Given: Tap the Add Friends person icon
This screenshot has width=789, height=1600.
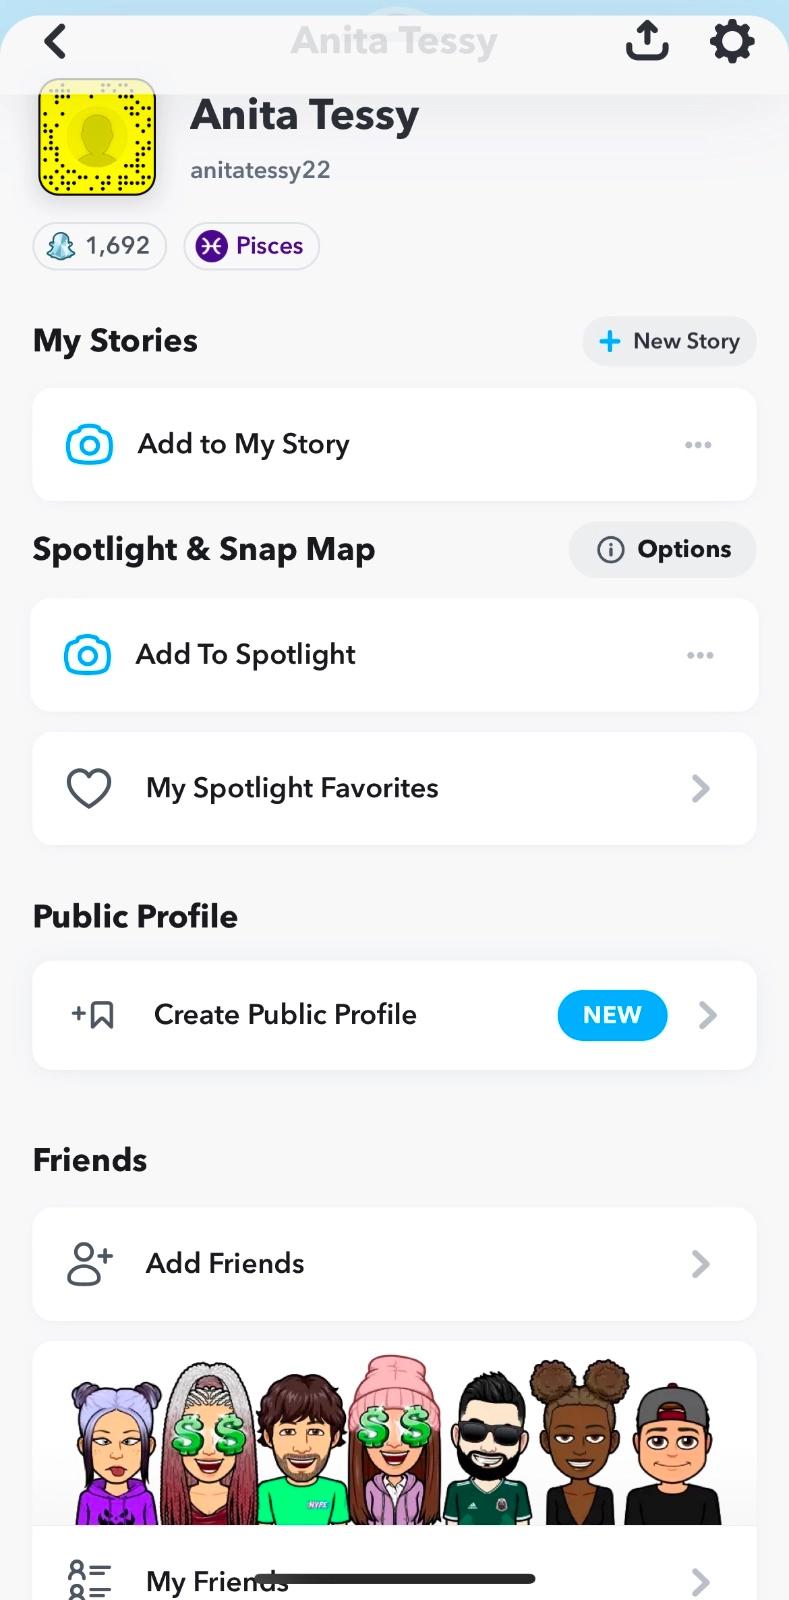Looking at the screenshot, I should click(x=89, y=1264).
